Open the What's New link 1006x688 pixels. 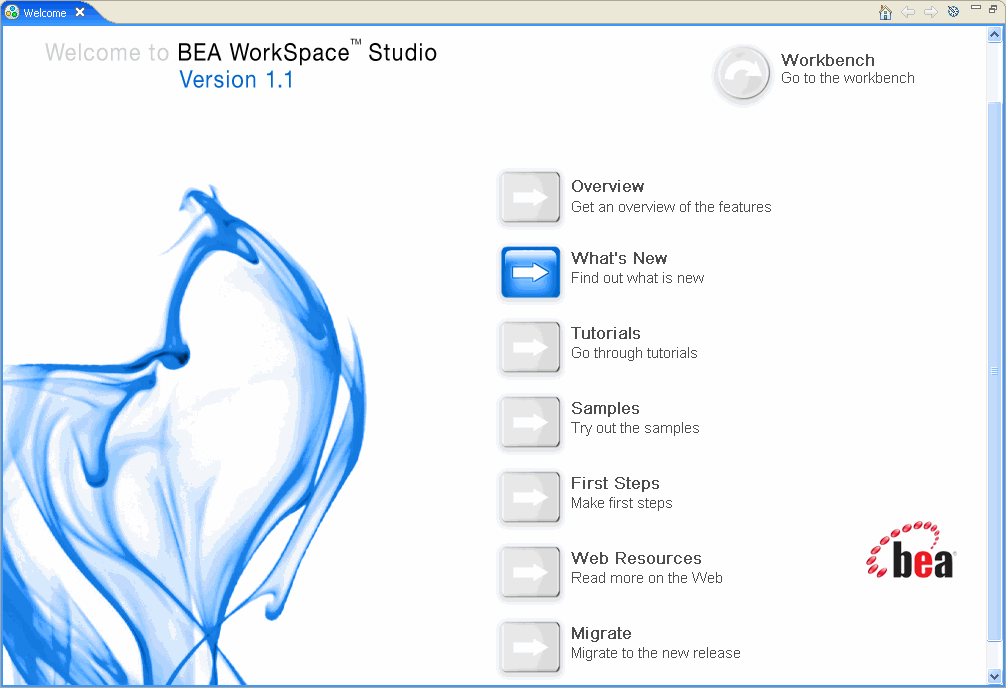click(x=619, y=258)
